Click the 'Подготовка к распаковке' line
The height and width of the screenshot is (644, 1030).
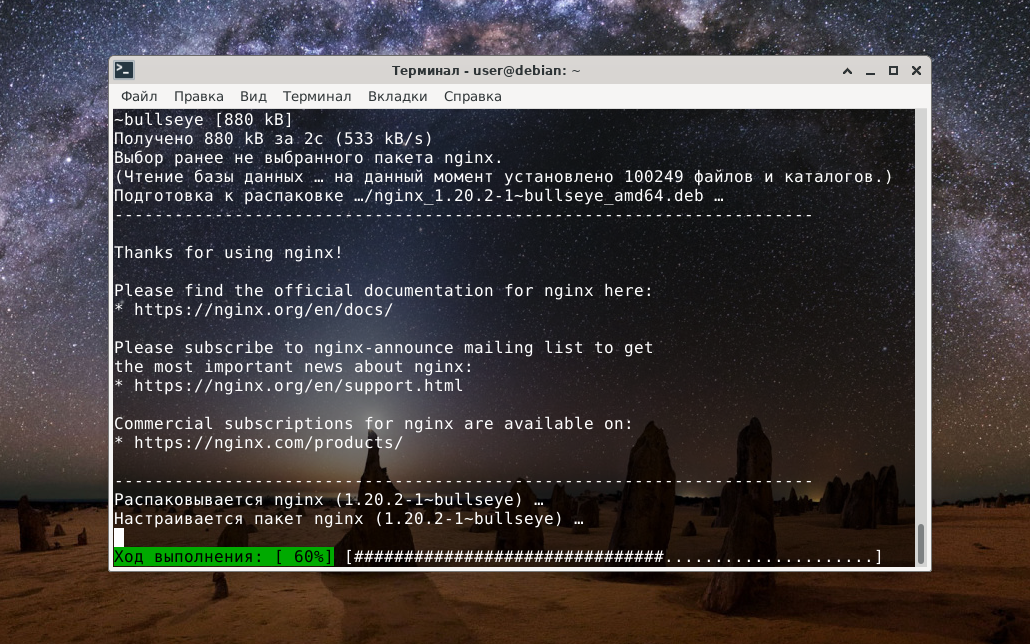[418, 196]
